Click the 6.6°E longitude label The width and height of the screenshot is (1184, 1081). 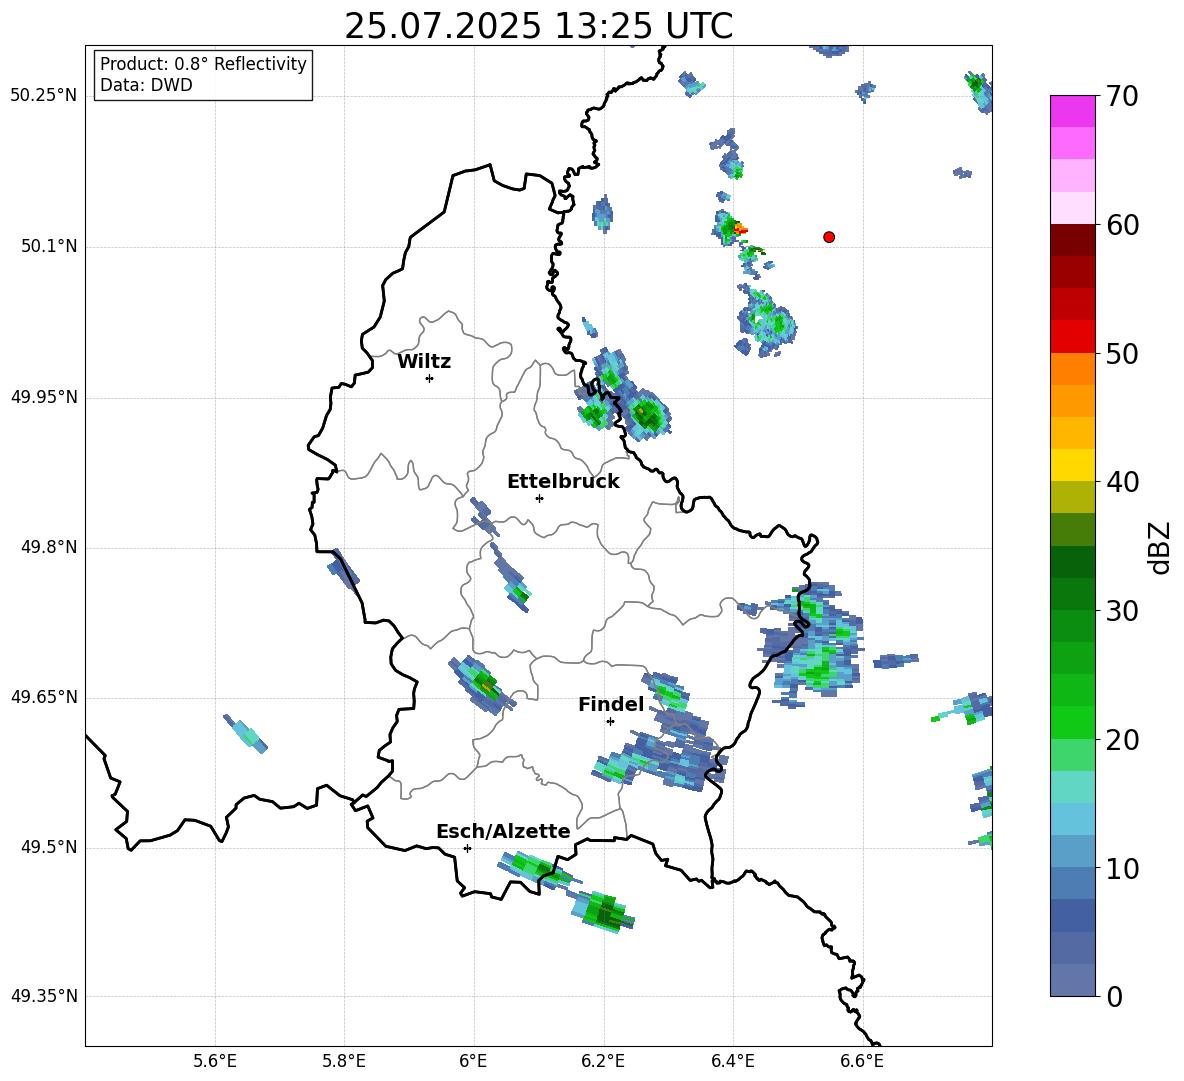pyautogui.click(x=862, y=1062)
